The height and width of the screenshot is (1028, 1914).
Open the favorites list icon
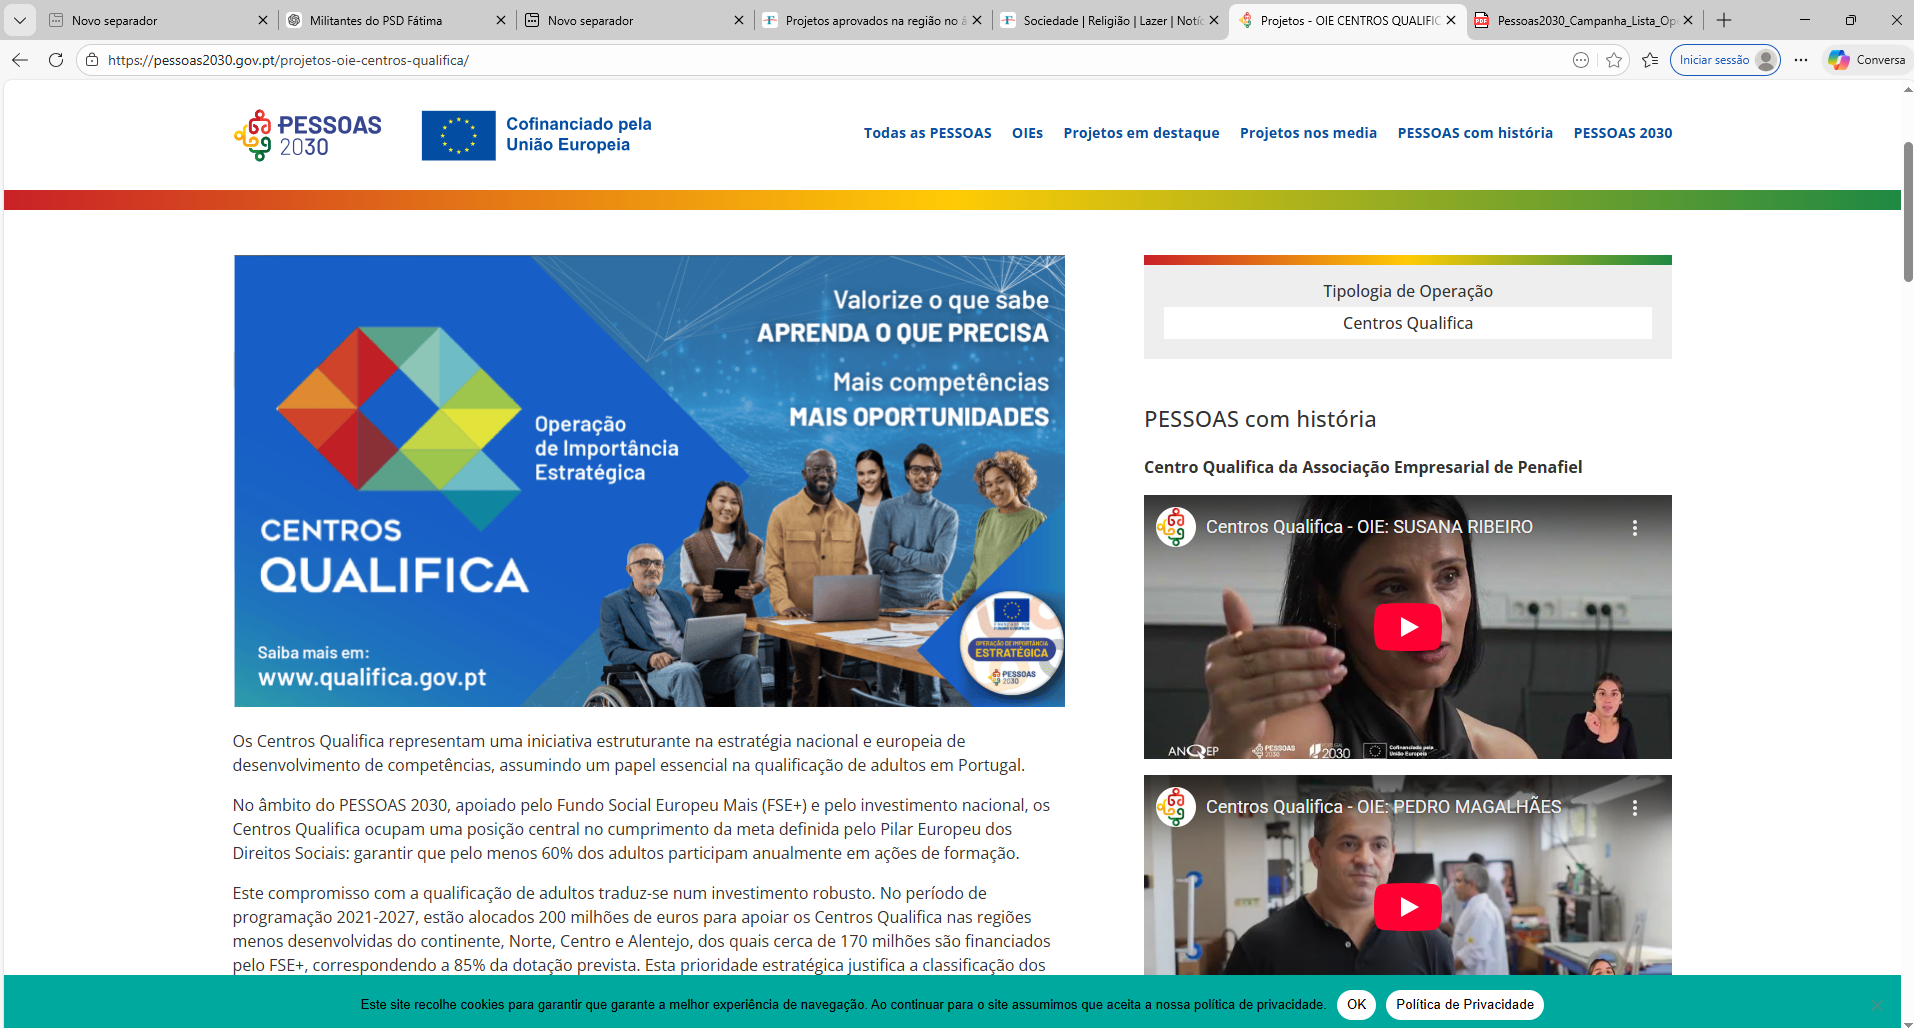click(x=1650, y=60)
